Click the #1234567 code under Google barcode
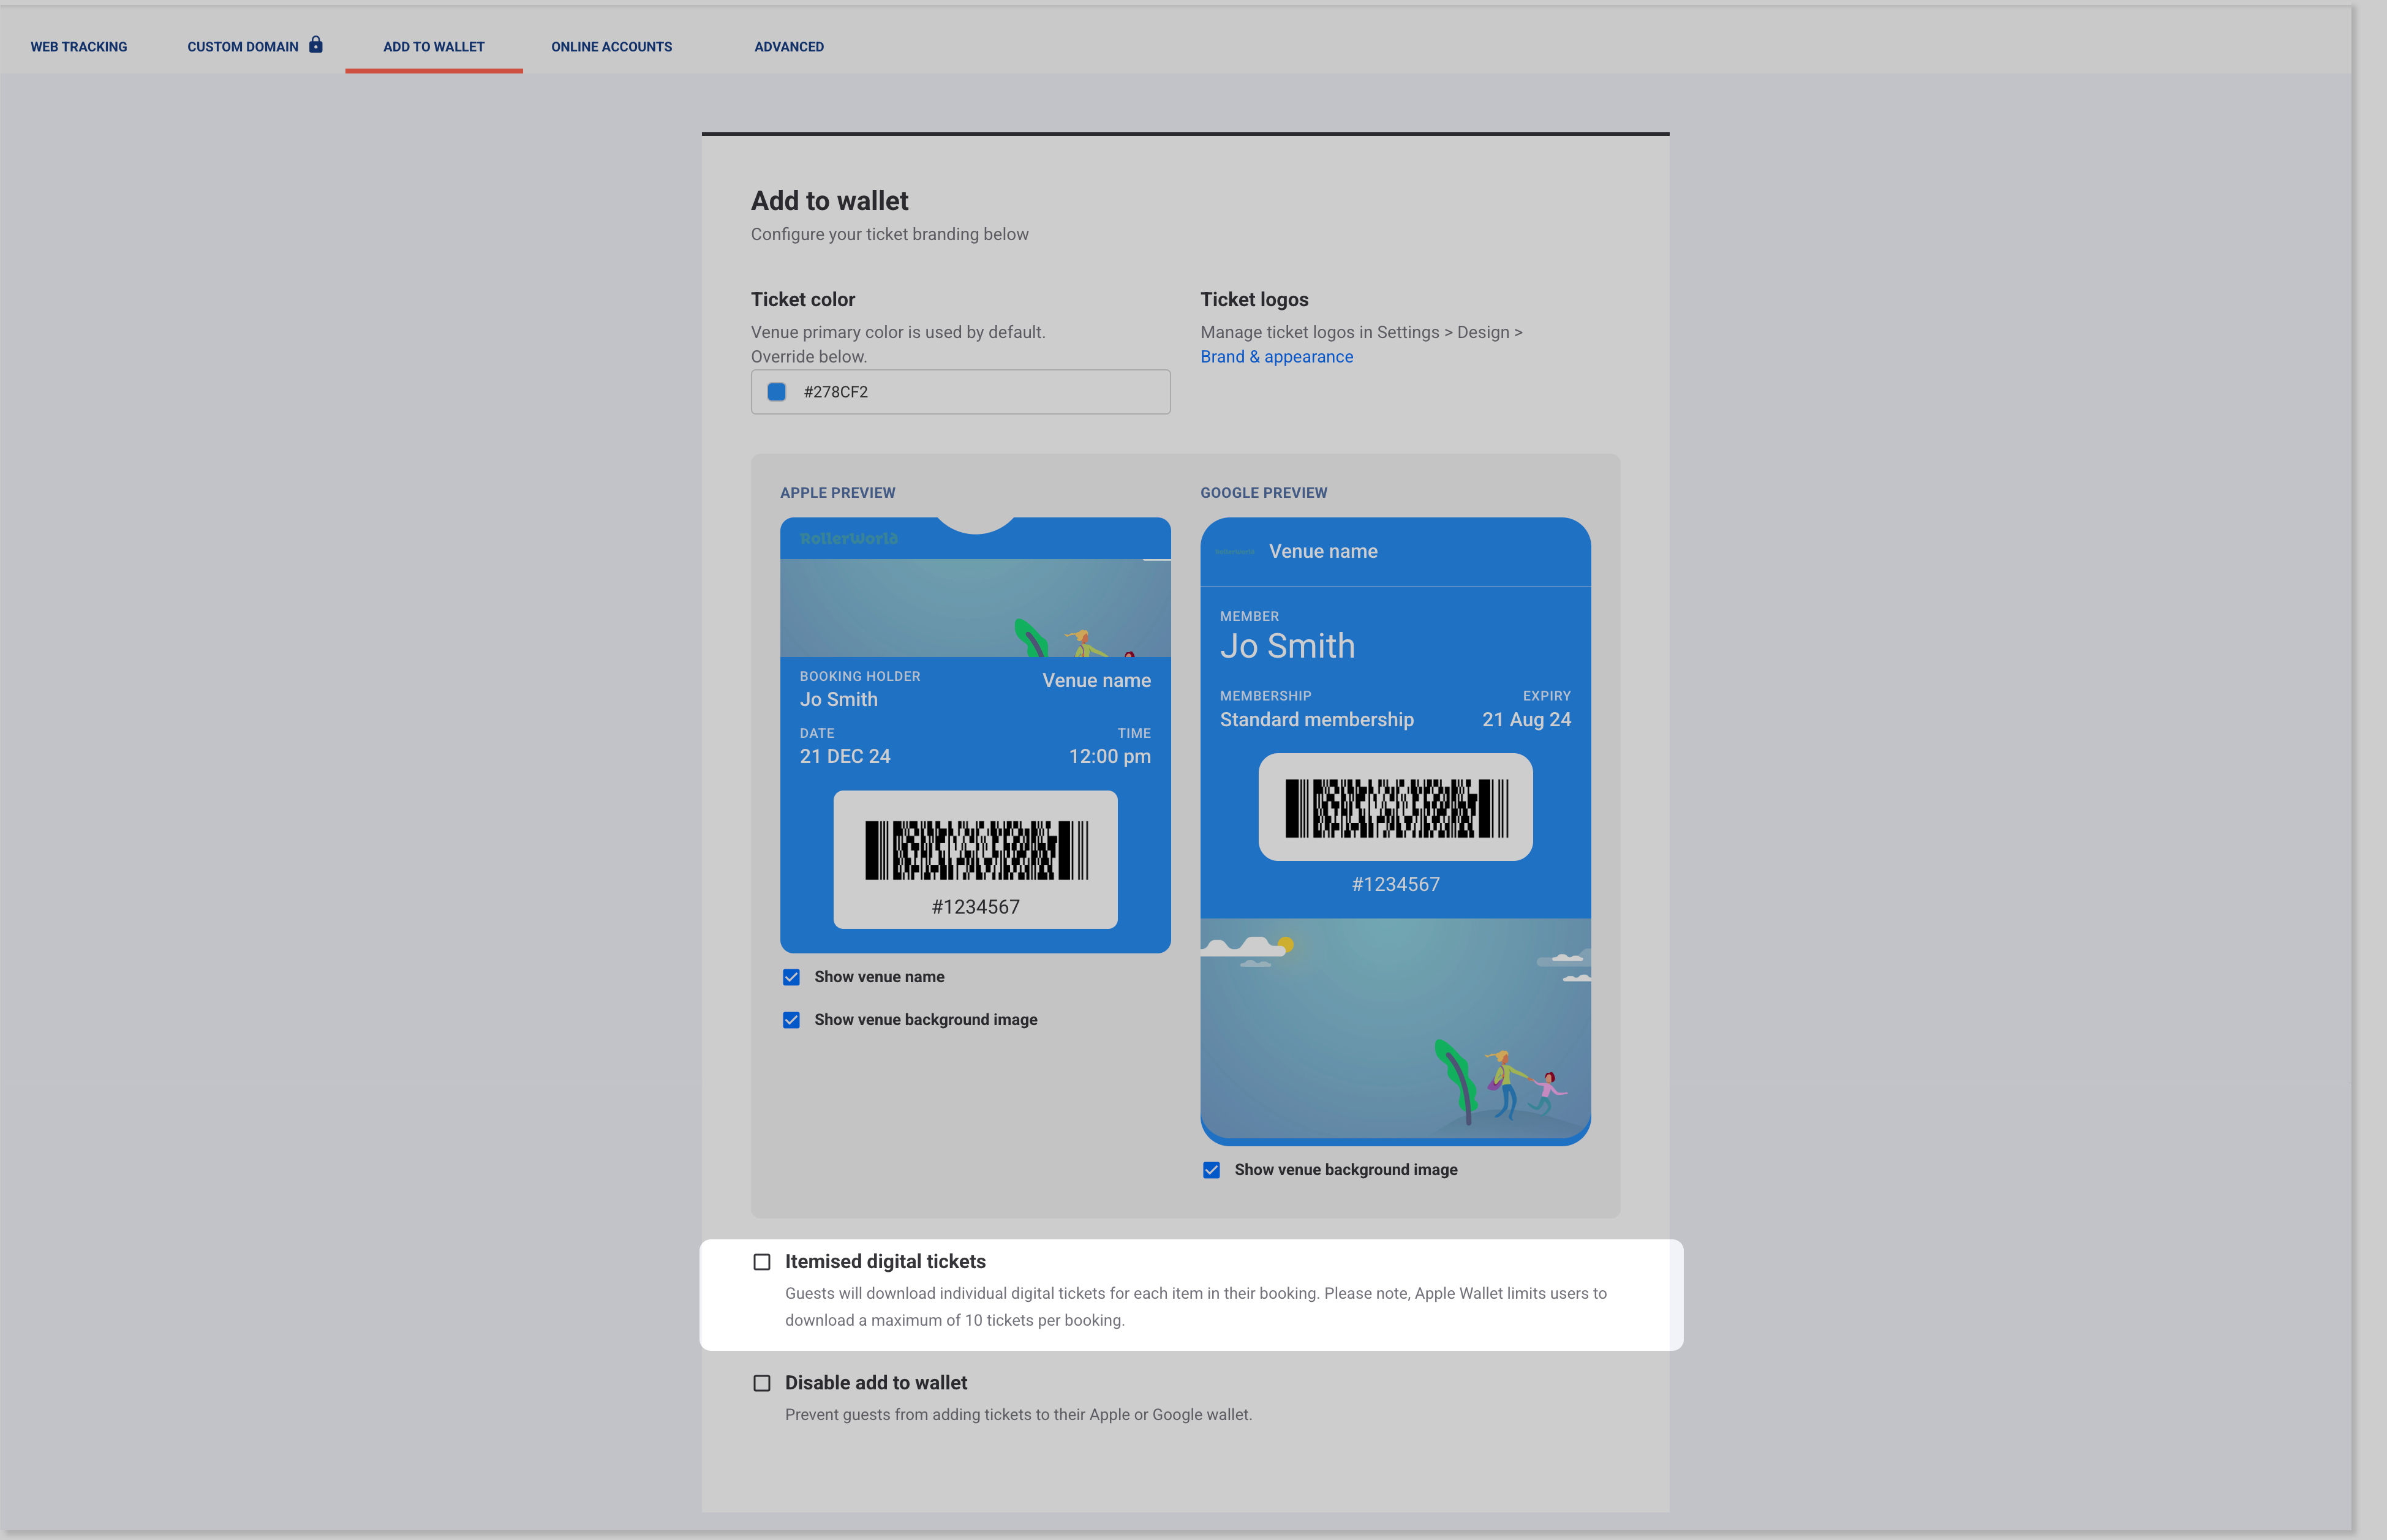Screen dimensions: 2387x1540 pyautogui.click(x=1396, y=884)
